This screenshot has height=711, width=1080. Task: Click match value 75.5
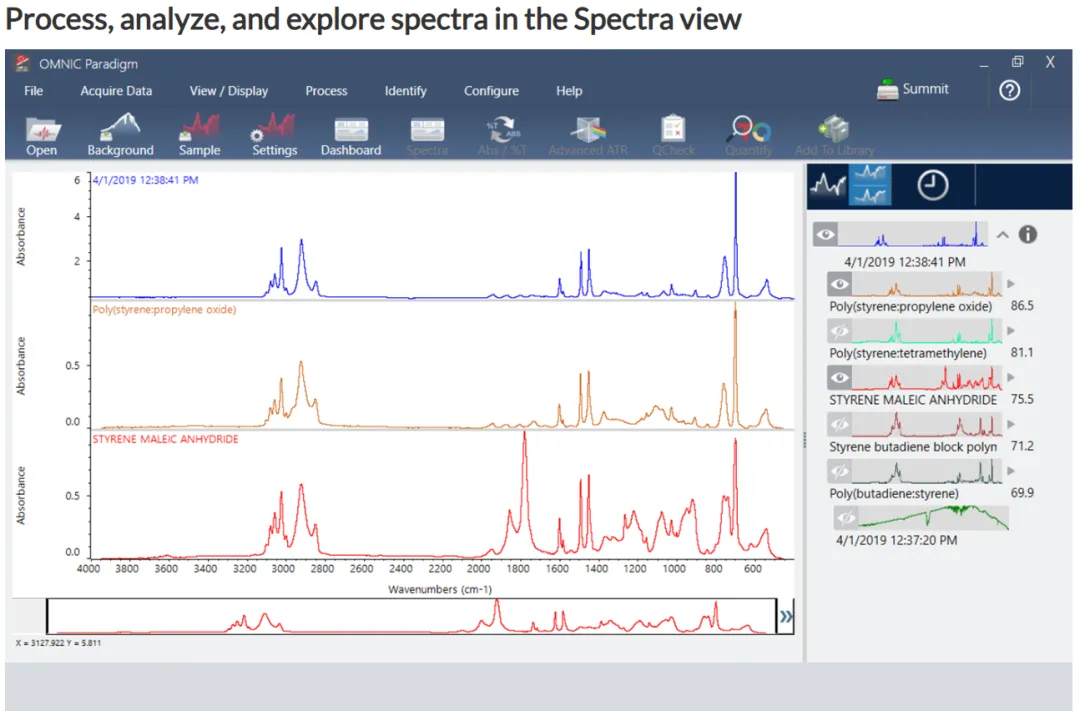pos(1022,399)
